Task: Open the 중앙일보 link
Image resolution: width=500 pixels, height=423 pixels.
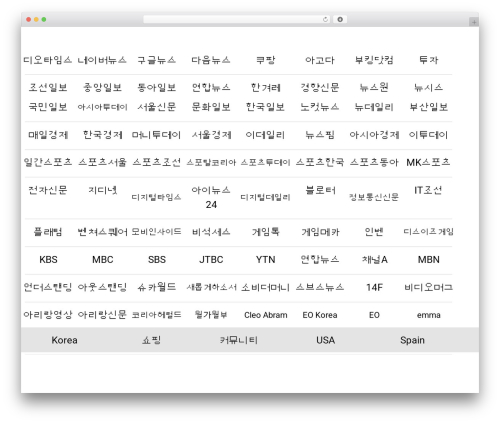Action: (x=102, y=88)
